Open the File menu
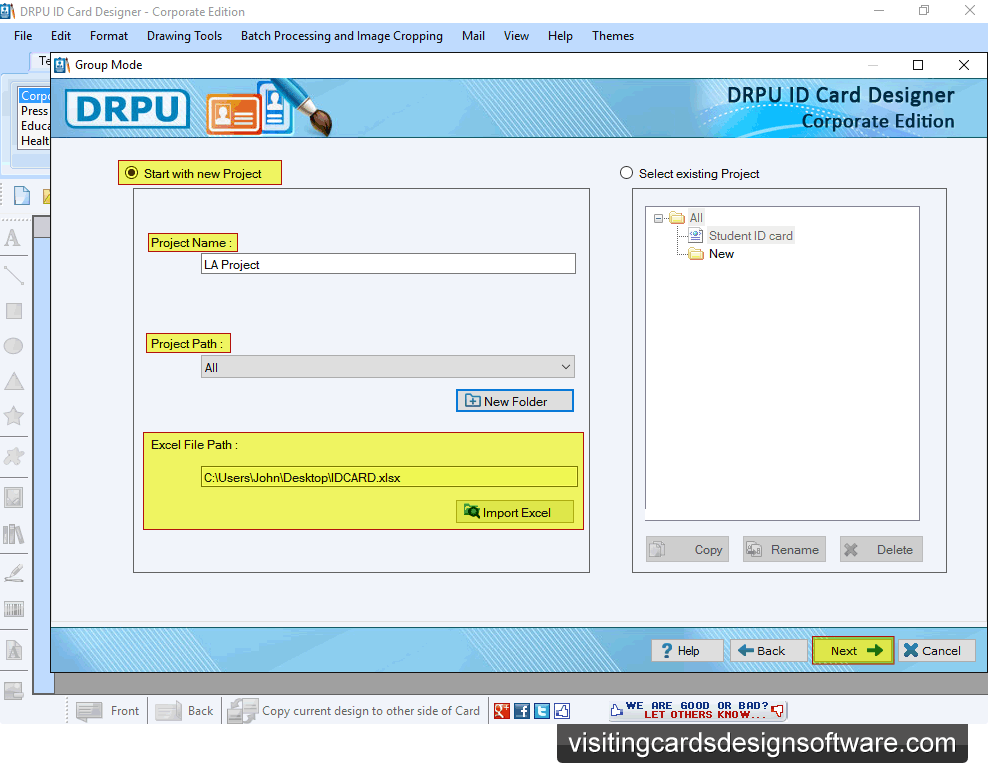The image size is (988, 763). [x=23, y=36]
